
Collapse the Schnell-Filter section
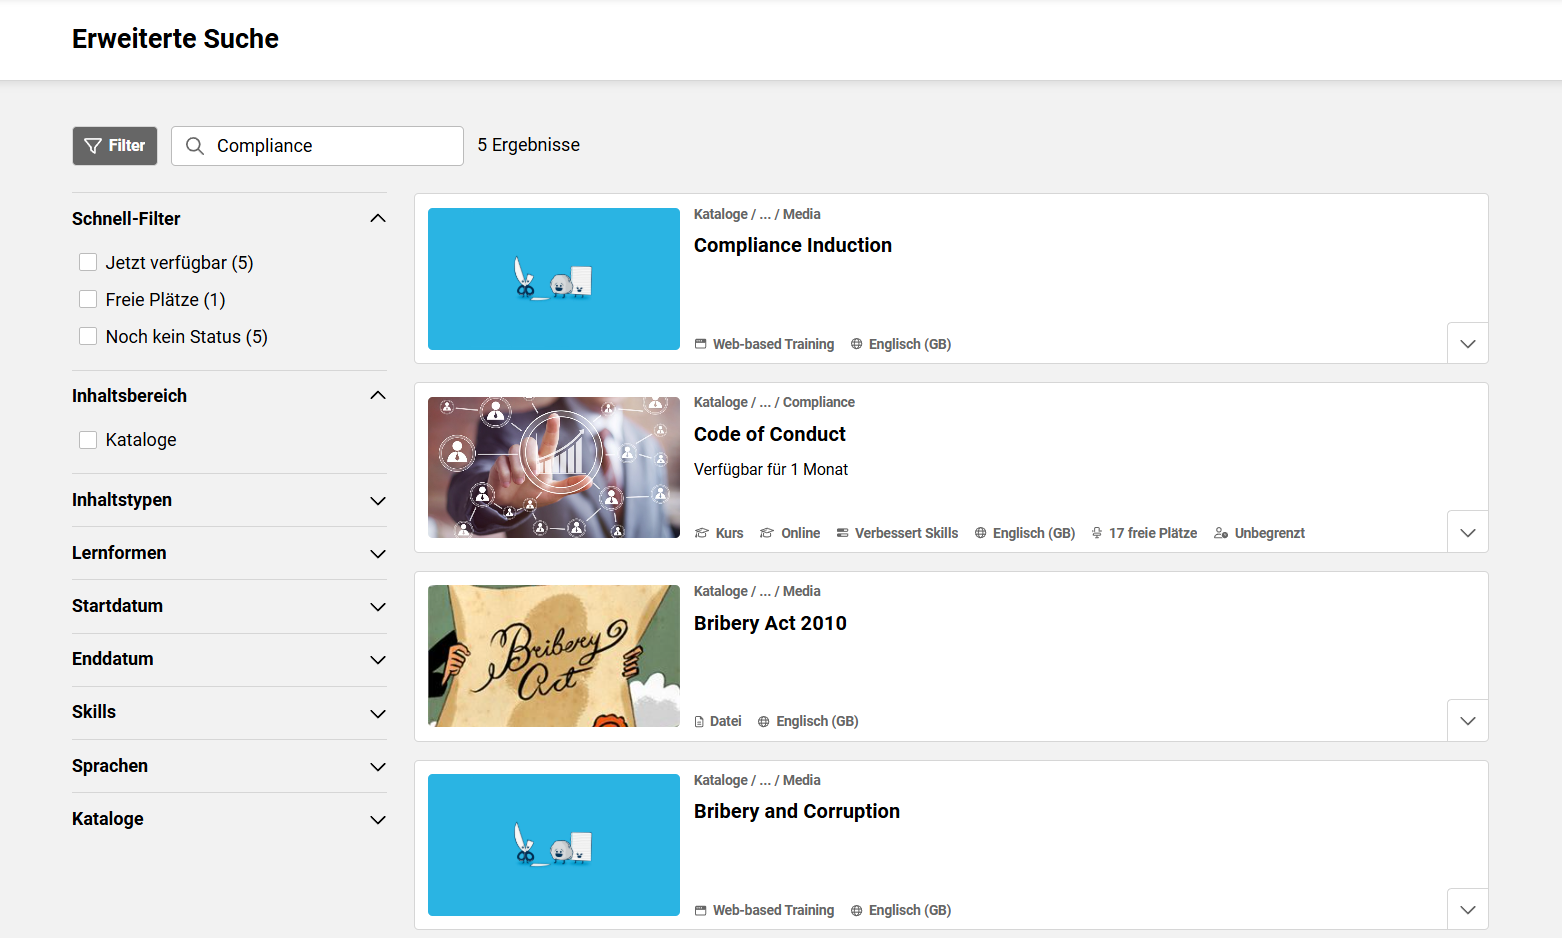tap(378, 219)
